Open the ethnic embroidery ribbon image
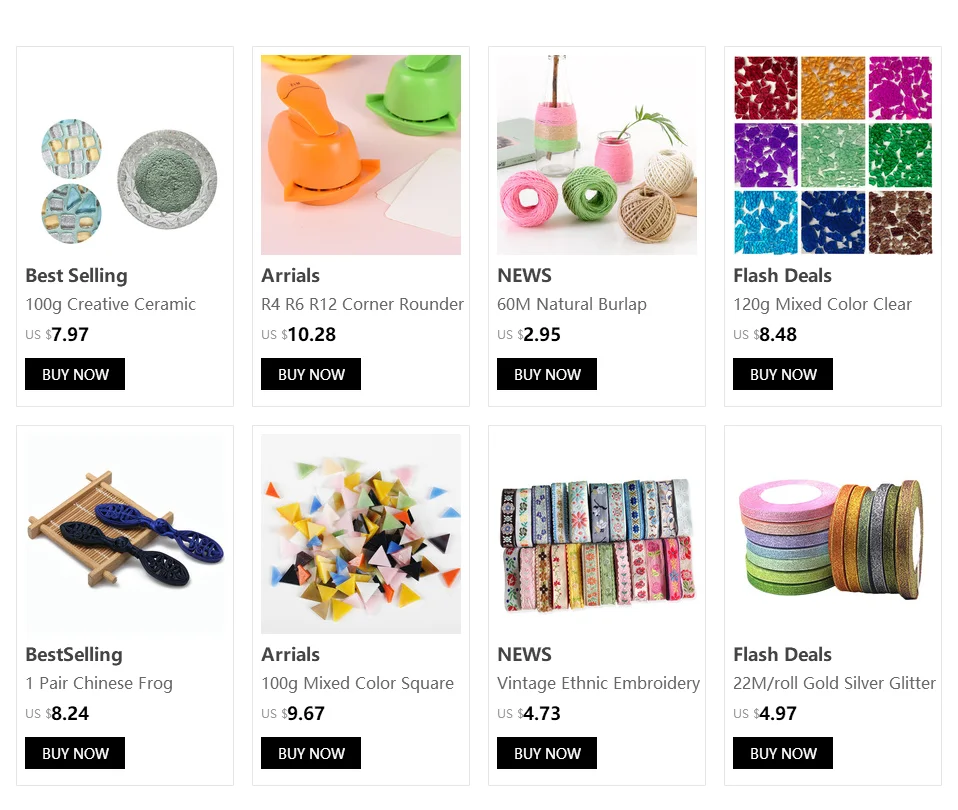 [x=597, y=534]
